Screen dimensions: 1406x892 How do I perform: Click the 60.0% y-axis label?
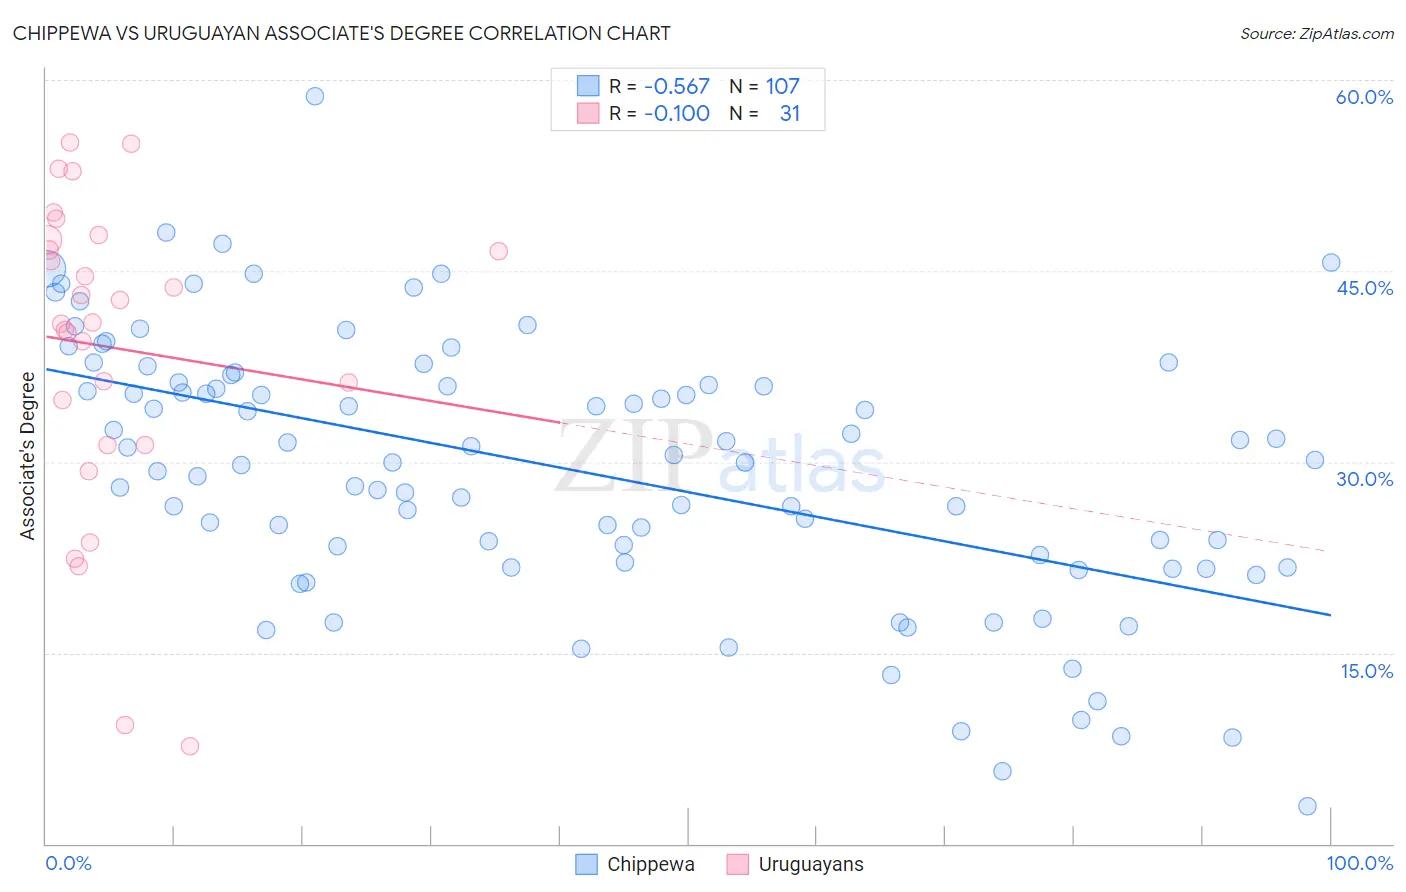click(x=1364, y=97)
